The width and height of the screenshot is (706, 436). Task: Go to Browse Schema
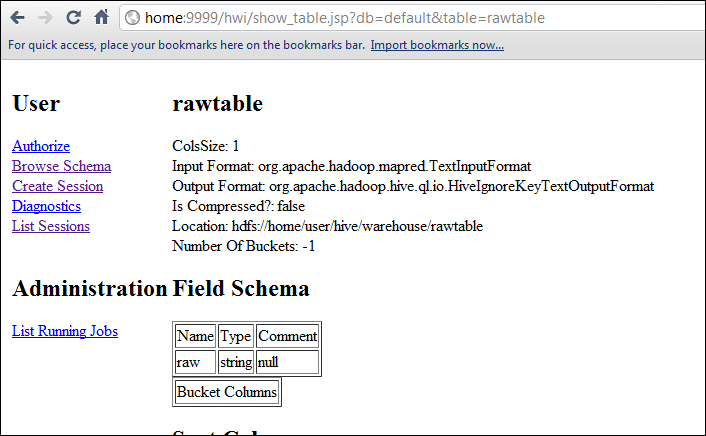click(x=61, y=166)
